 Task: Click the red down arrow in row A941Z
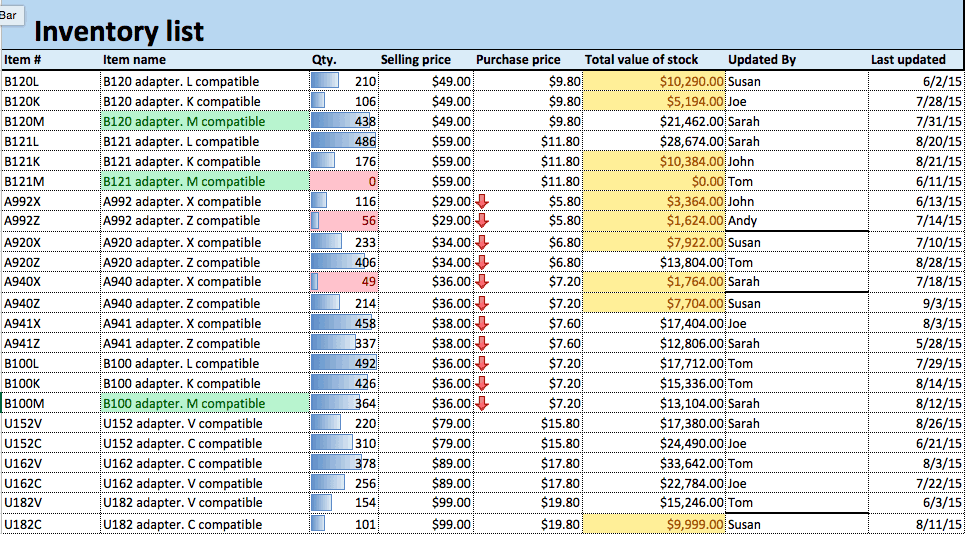[x=483, y=344]
